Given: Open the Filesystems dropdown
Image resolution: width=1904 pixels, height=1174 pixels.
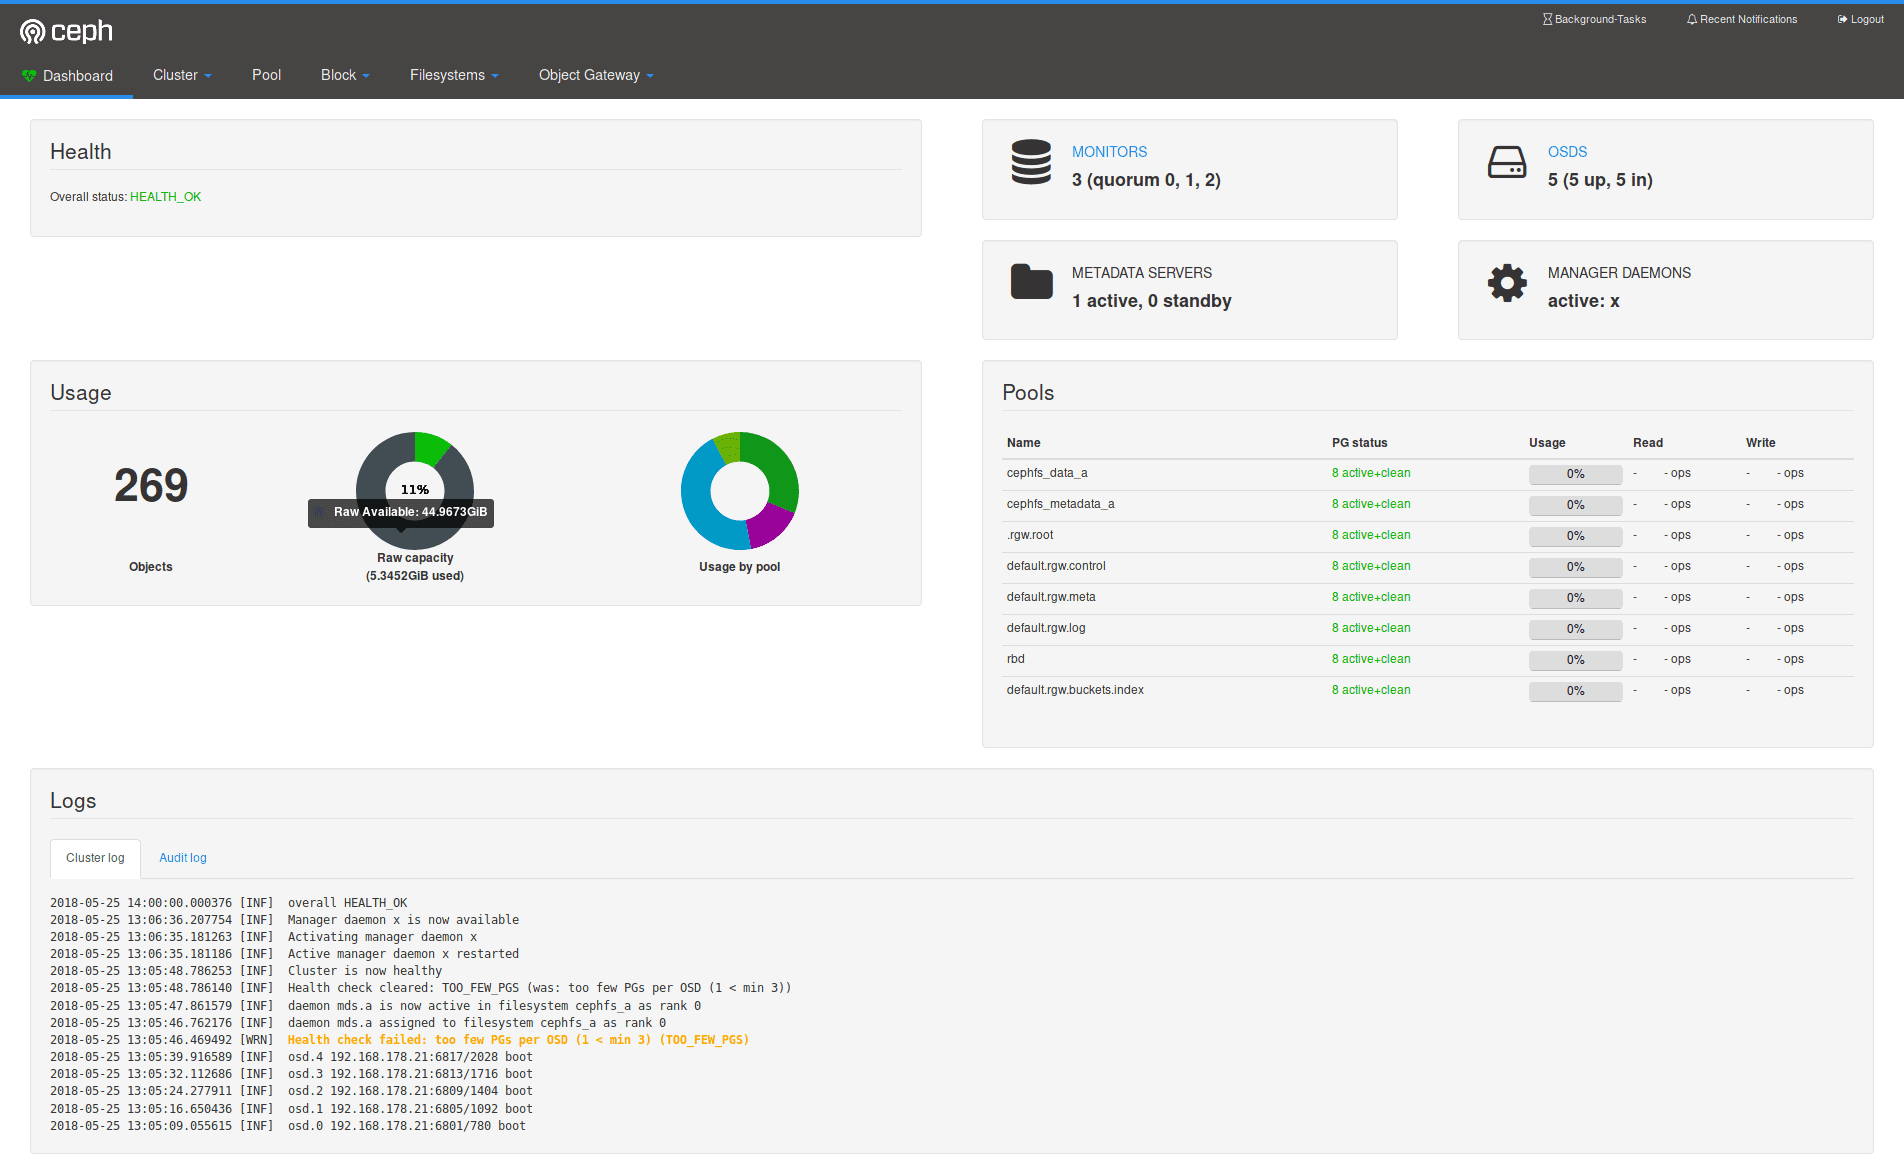Looking at the screenshot, I should click(454, 75).
